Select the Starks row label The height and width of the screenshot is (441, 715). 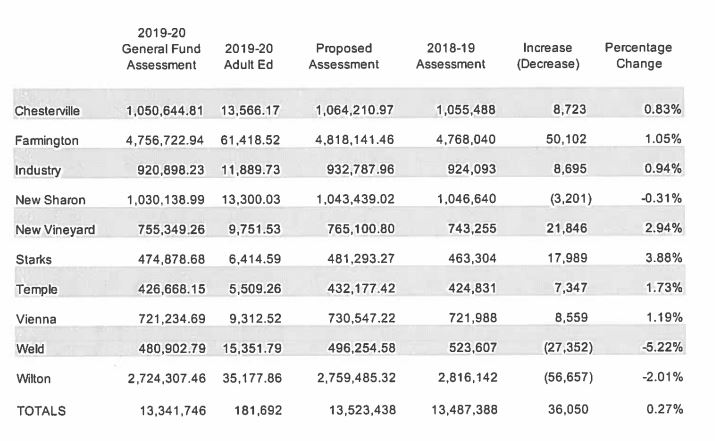pos(33,259)
